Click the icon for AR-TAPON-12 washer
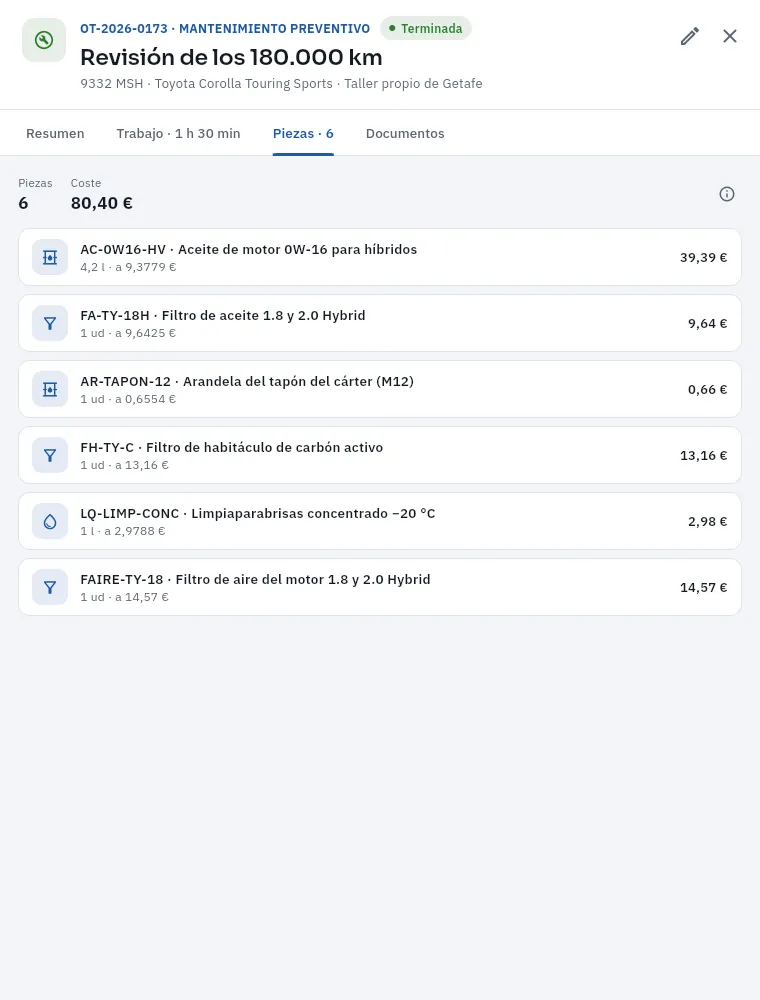Screen dimensions: 760x1000 point(50,389)
